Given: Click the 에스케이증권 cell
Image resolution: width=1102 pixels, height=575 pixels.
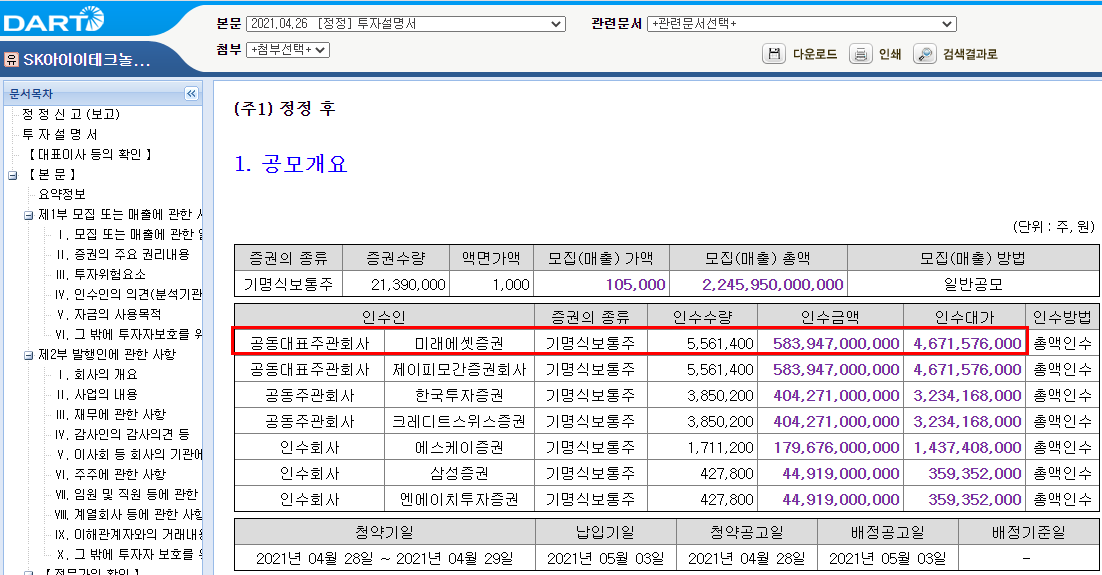Looking at the screenshot, I should 459,447.
